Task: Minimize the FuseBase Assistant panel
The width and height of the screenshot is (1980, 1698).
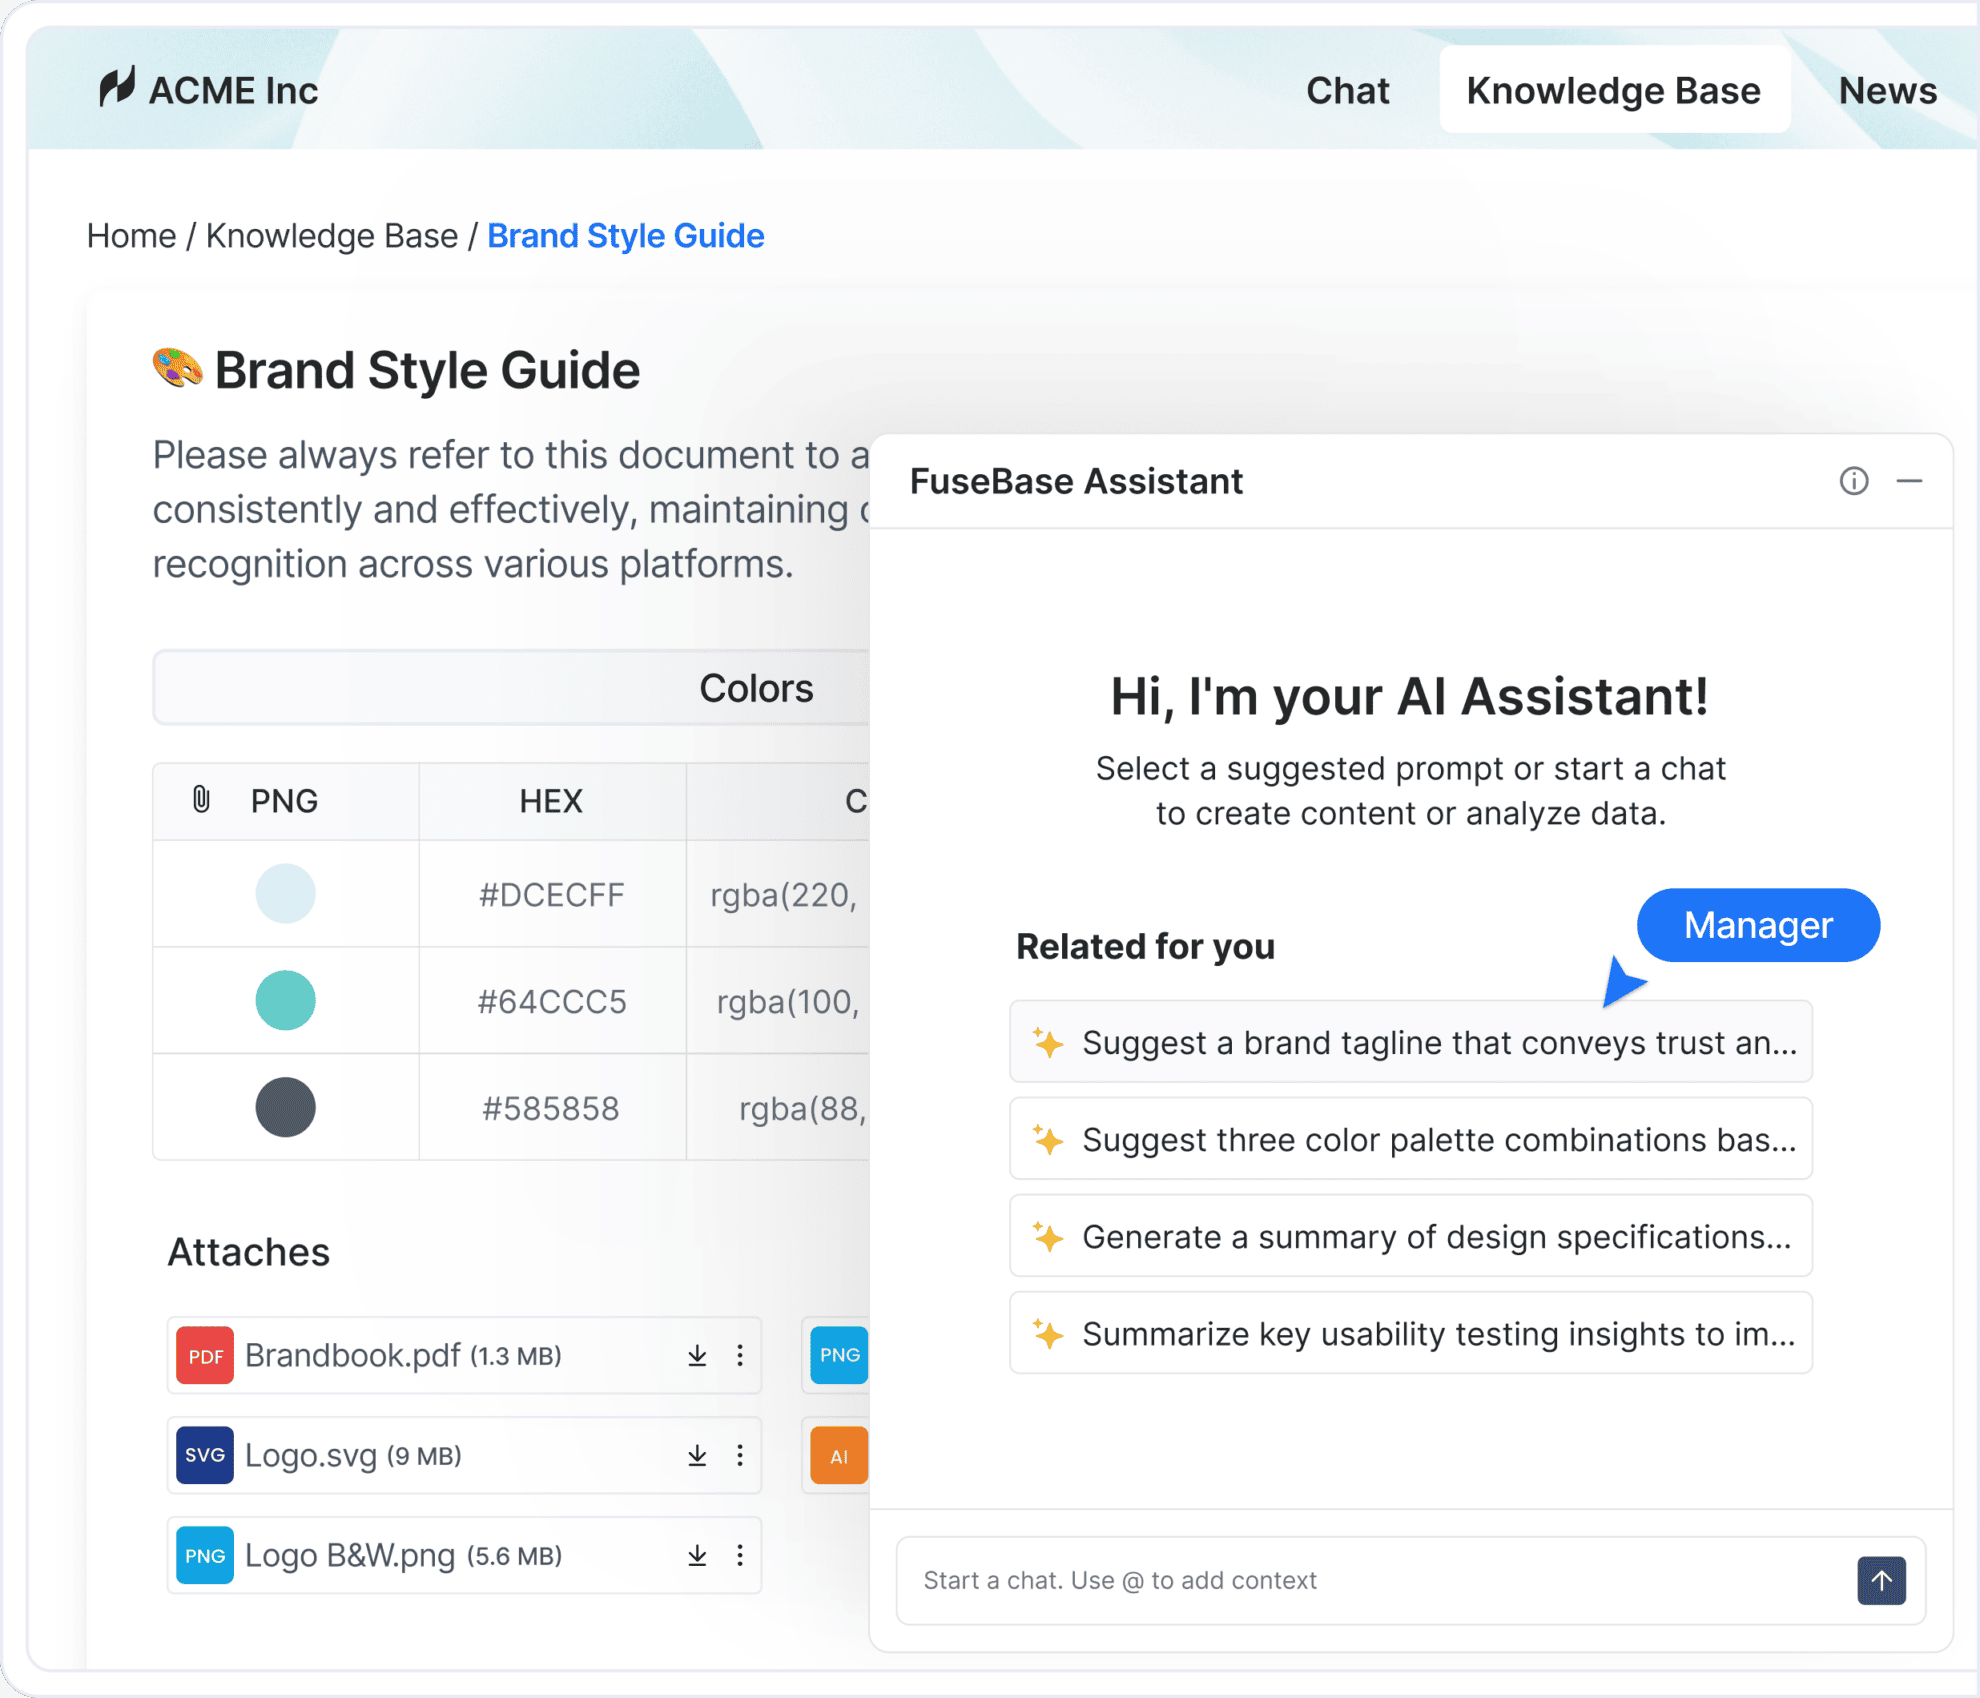Action: click(x=1909, y=481)
